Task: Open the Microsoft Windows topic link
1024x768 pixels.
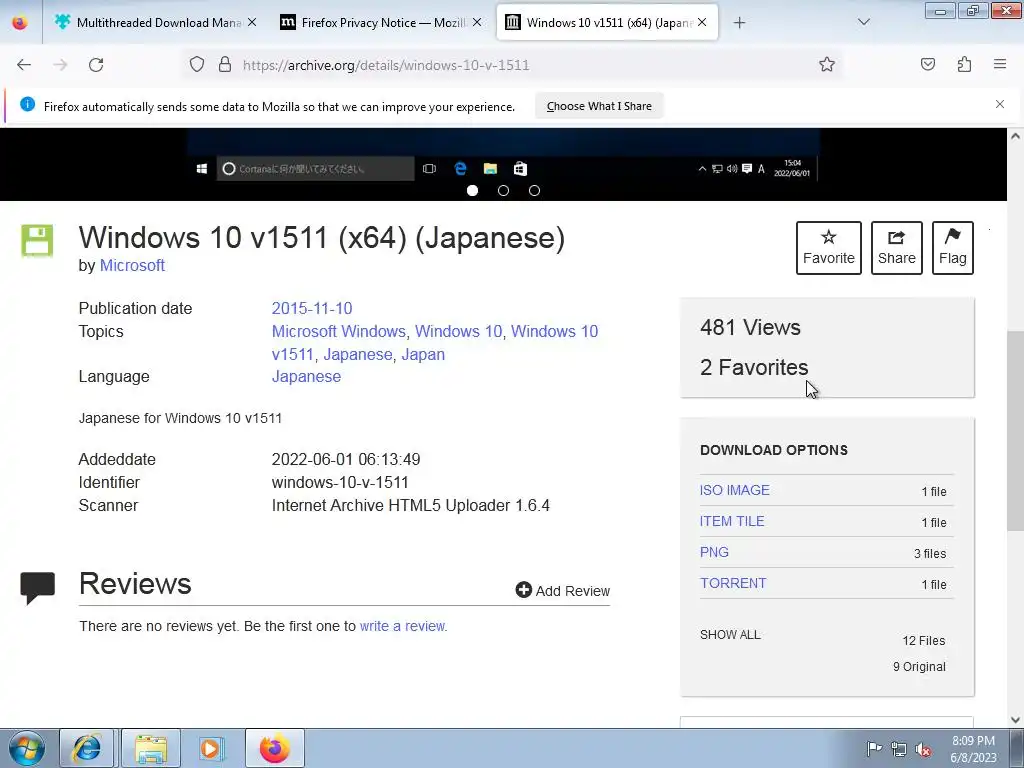Action: click(338, 331)
